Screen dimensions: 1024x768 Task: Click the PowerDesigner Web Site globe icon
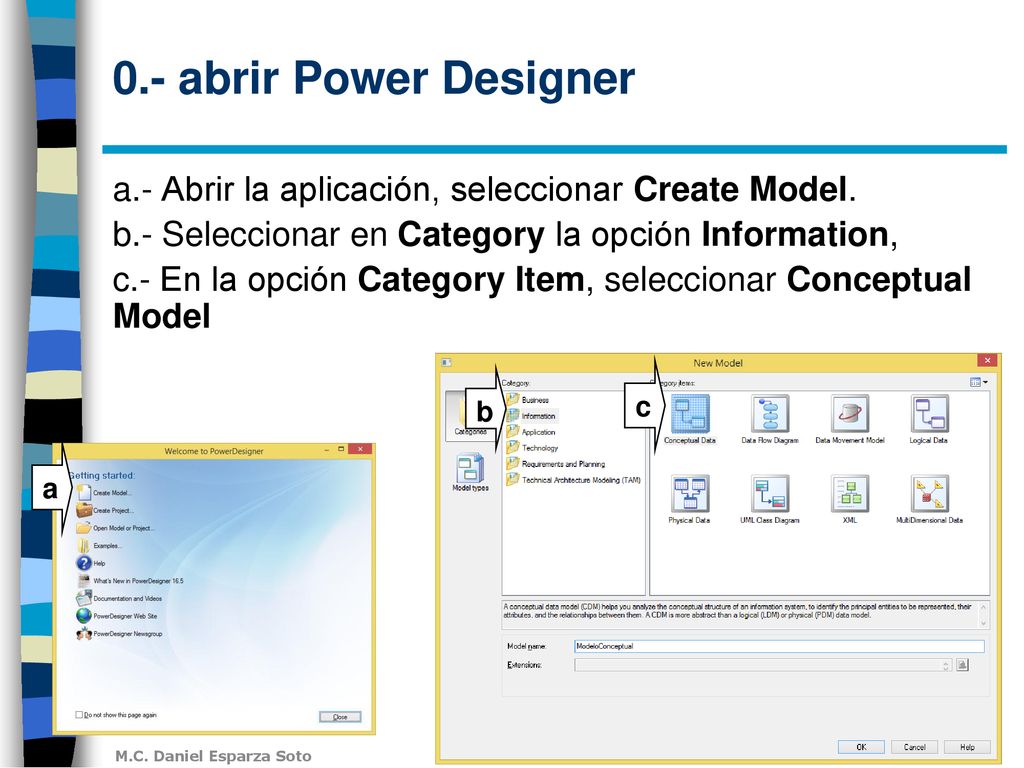(x=84, y=615)
